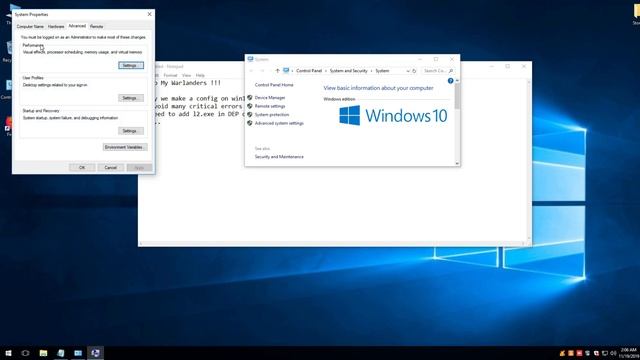Open Notepad View menu
This screenshot has height=360, width=640.
[187, 75]
